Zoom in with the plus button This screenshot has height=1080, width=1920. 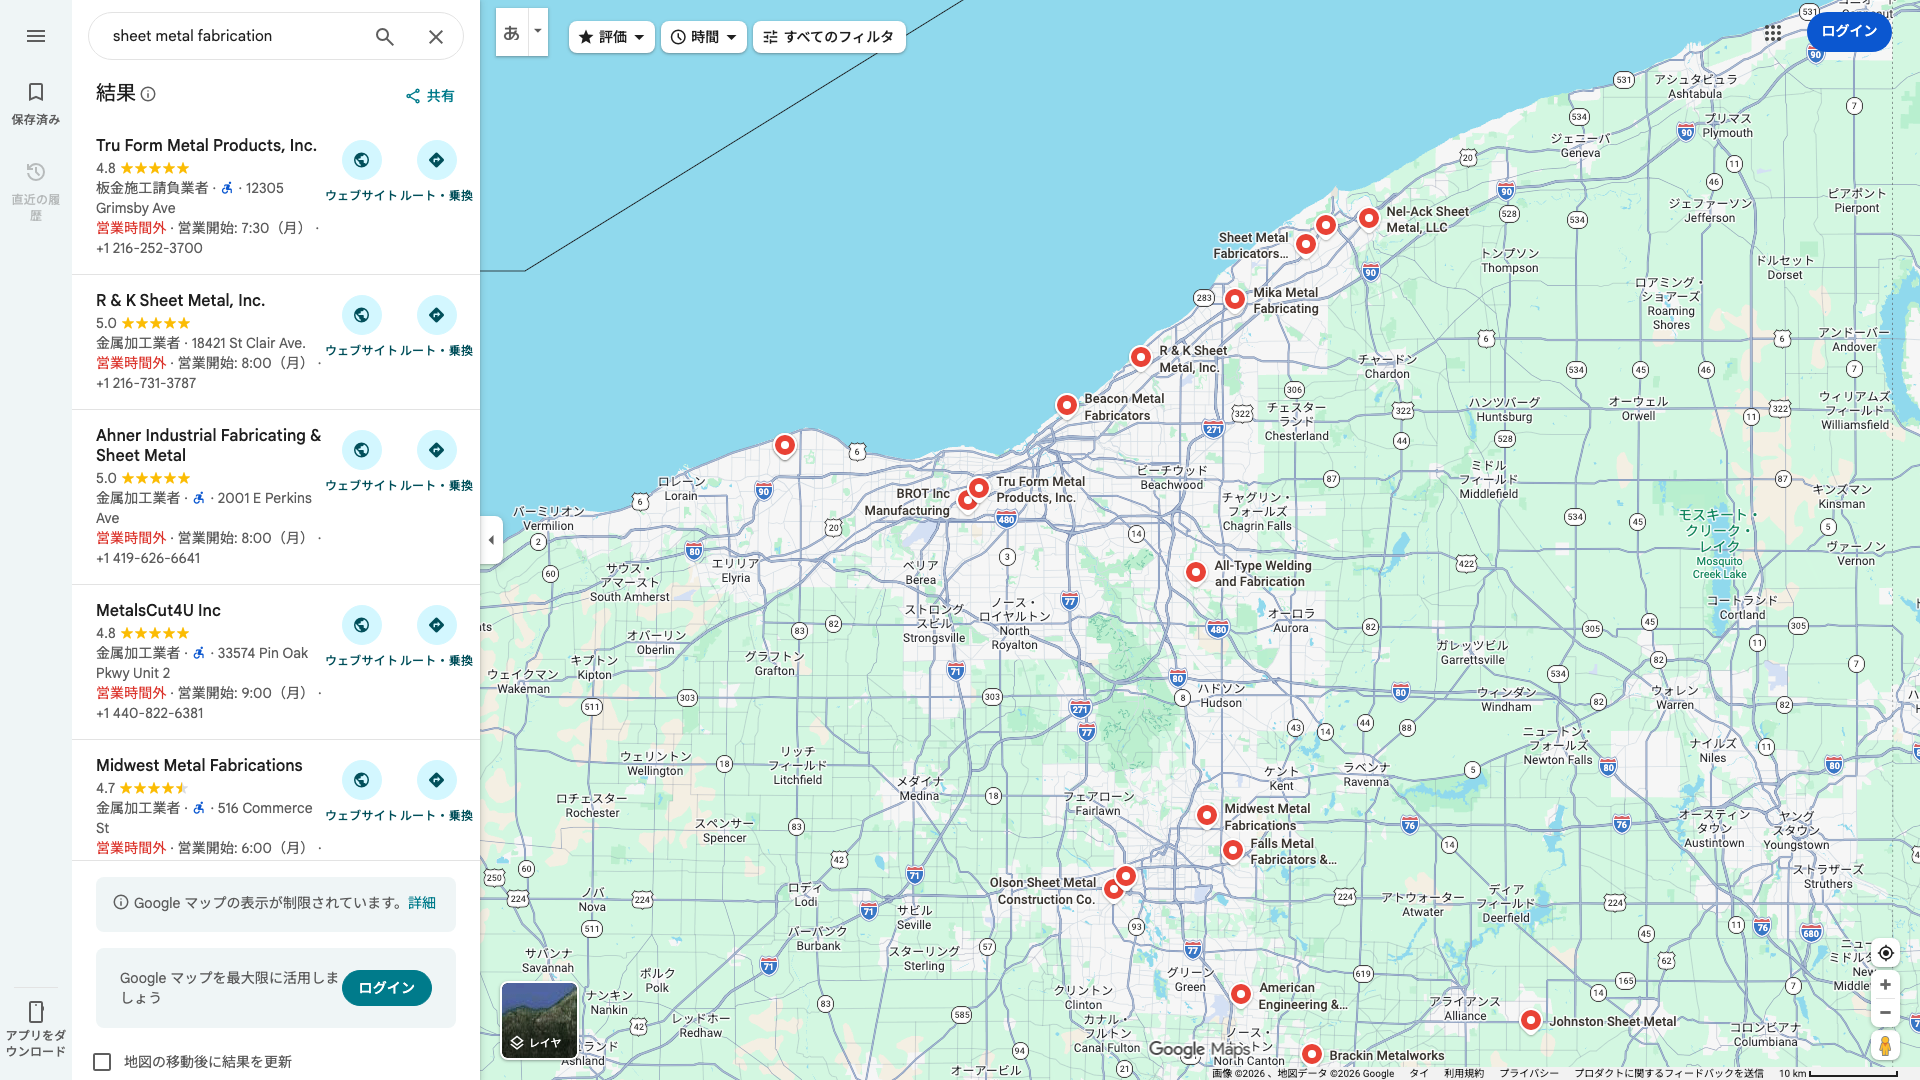(x=1885, y=985)
